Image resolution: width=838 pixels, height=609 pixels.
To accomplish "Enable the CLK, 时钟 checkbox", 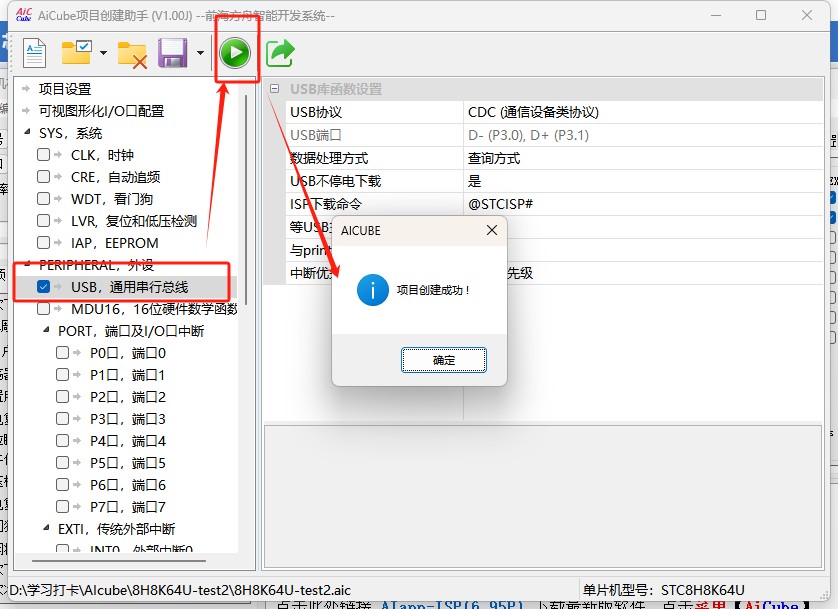I will coord(43,154).
